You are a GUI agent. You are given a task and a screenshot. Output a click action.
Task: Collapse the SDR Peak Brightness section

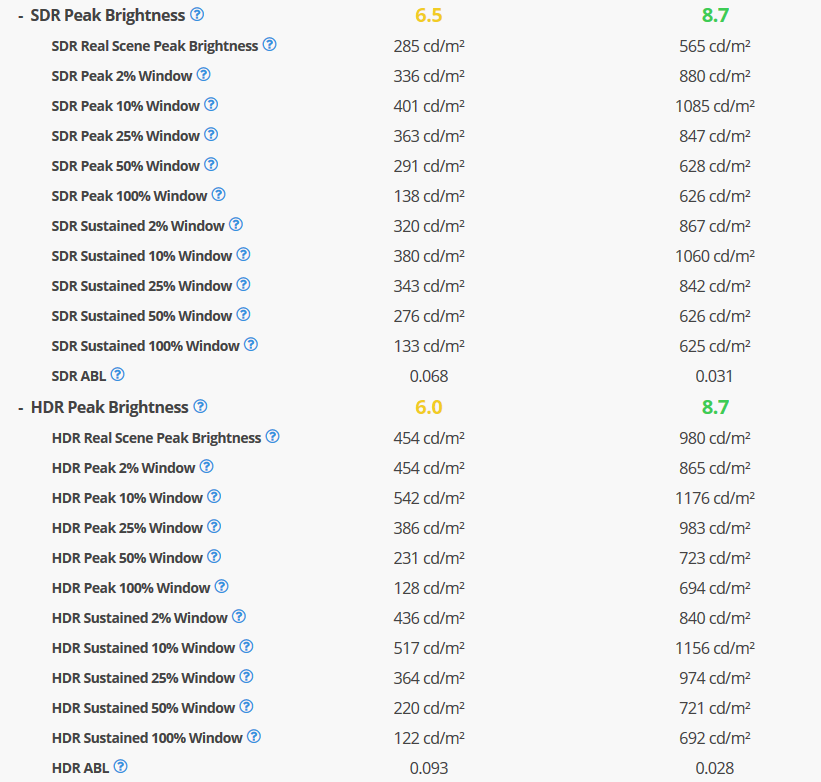(x=20, y=16)
